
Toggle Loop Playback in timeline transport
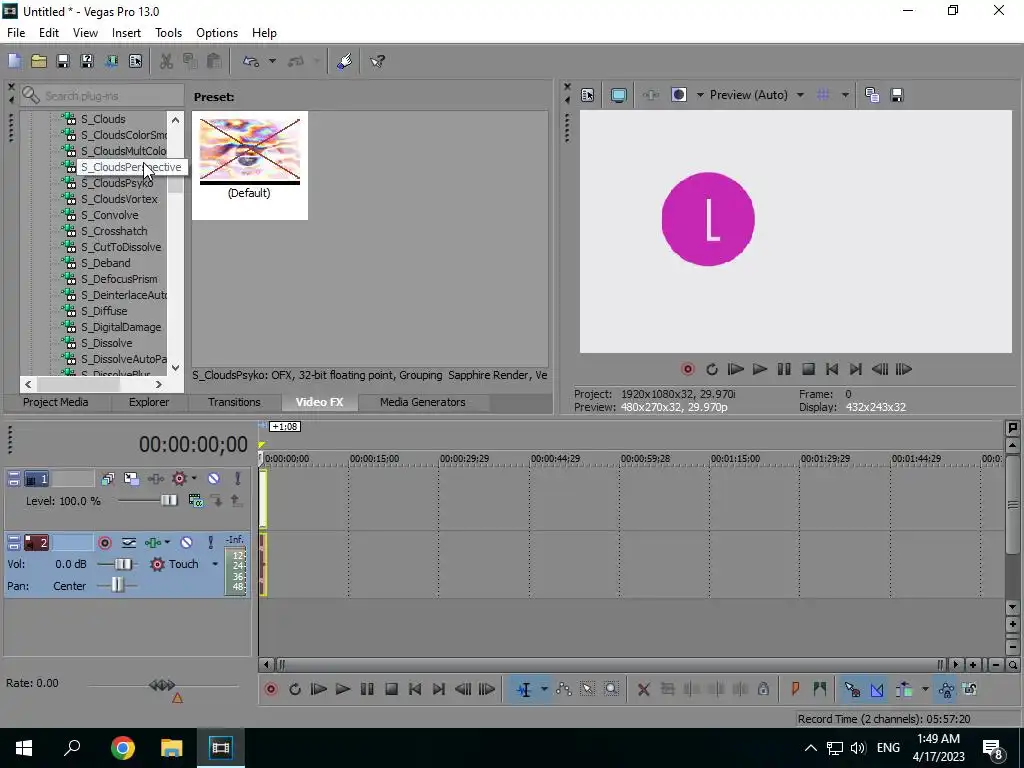coord(295,689)
